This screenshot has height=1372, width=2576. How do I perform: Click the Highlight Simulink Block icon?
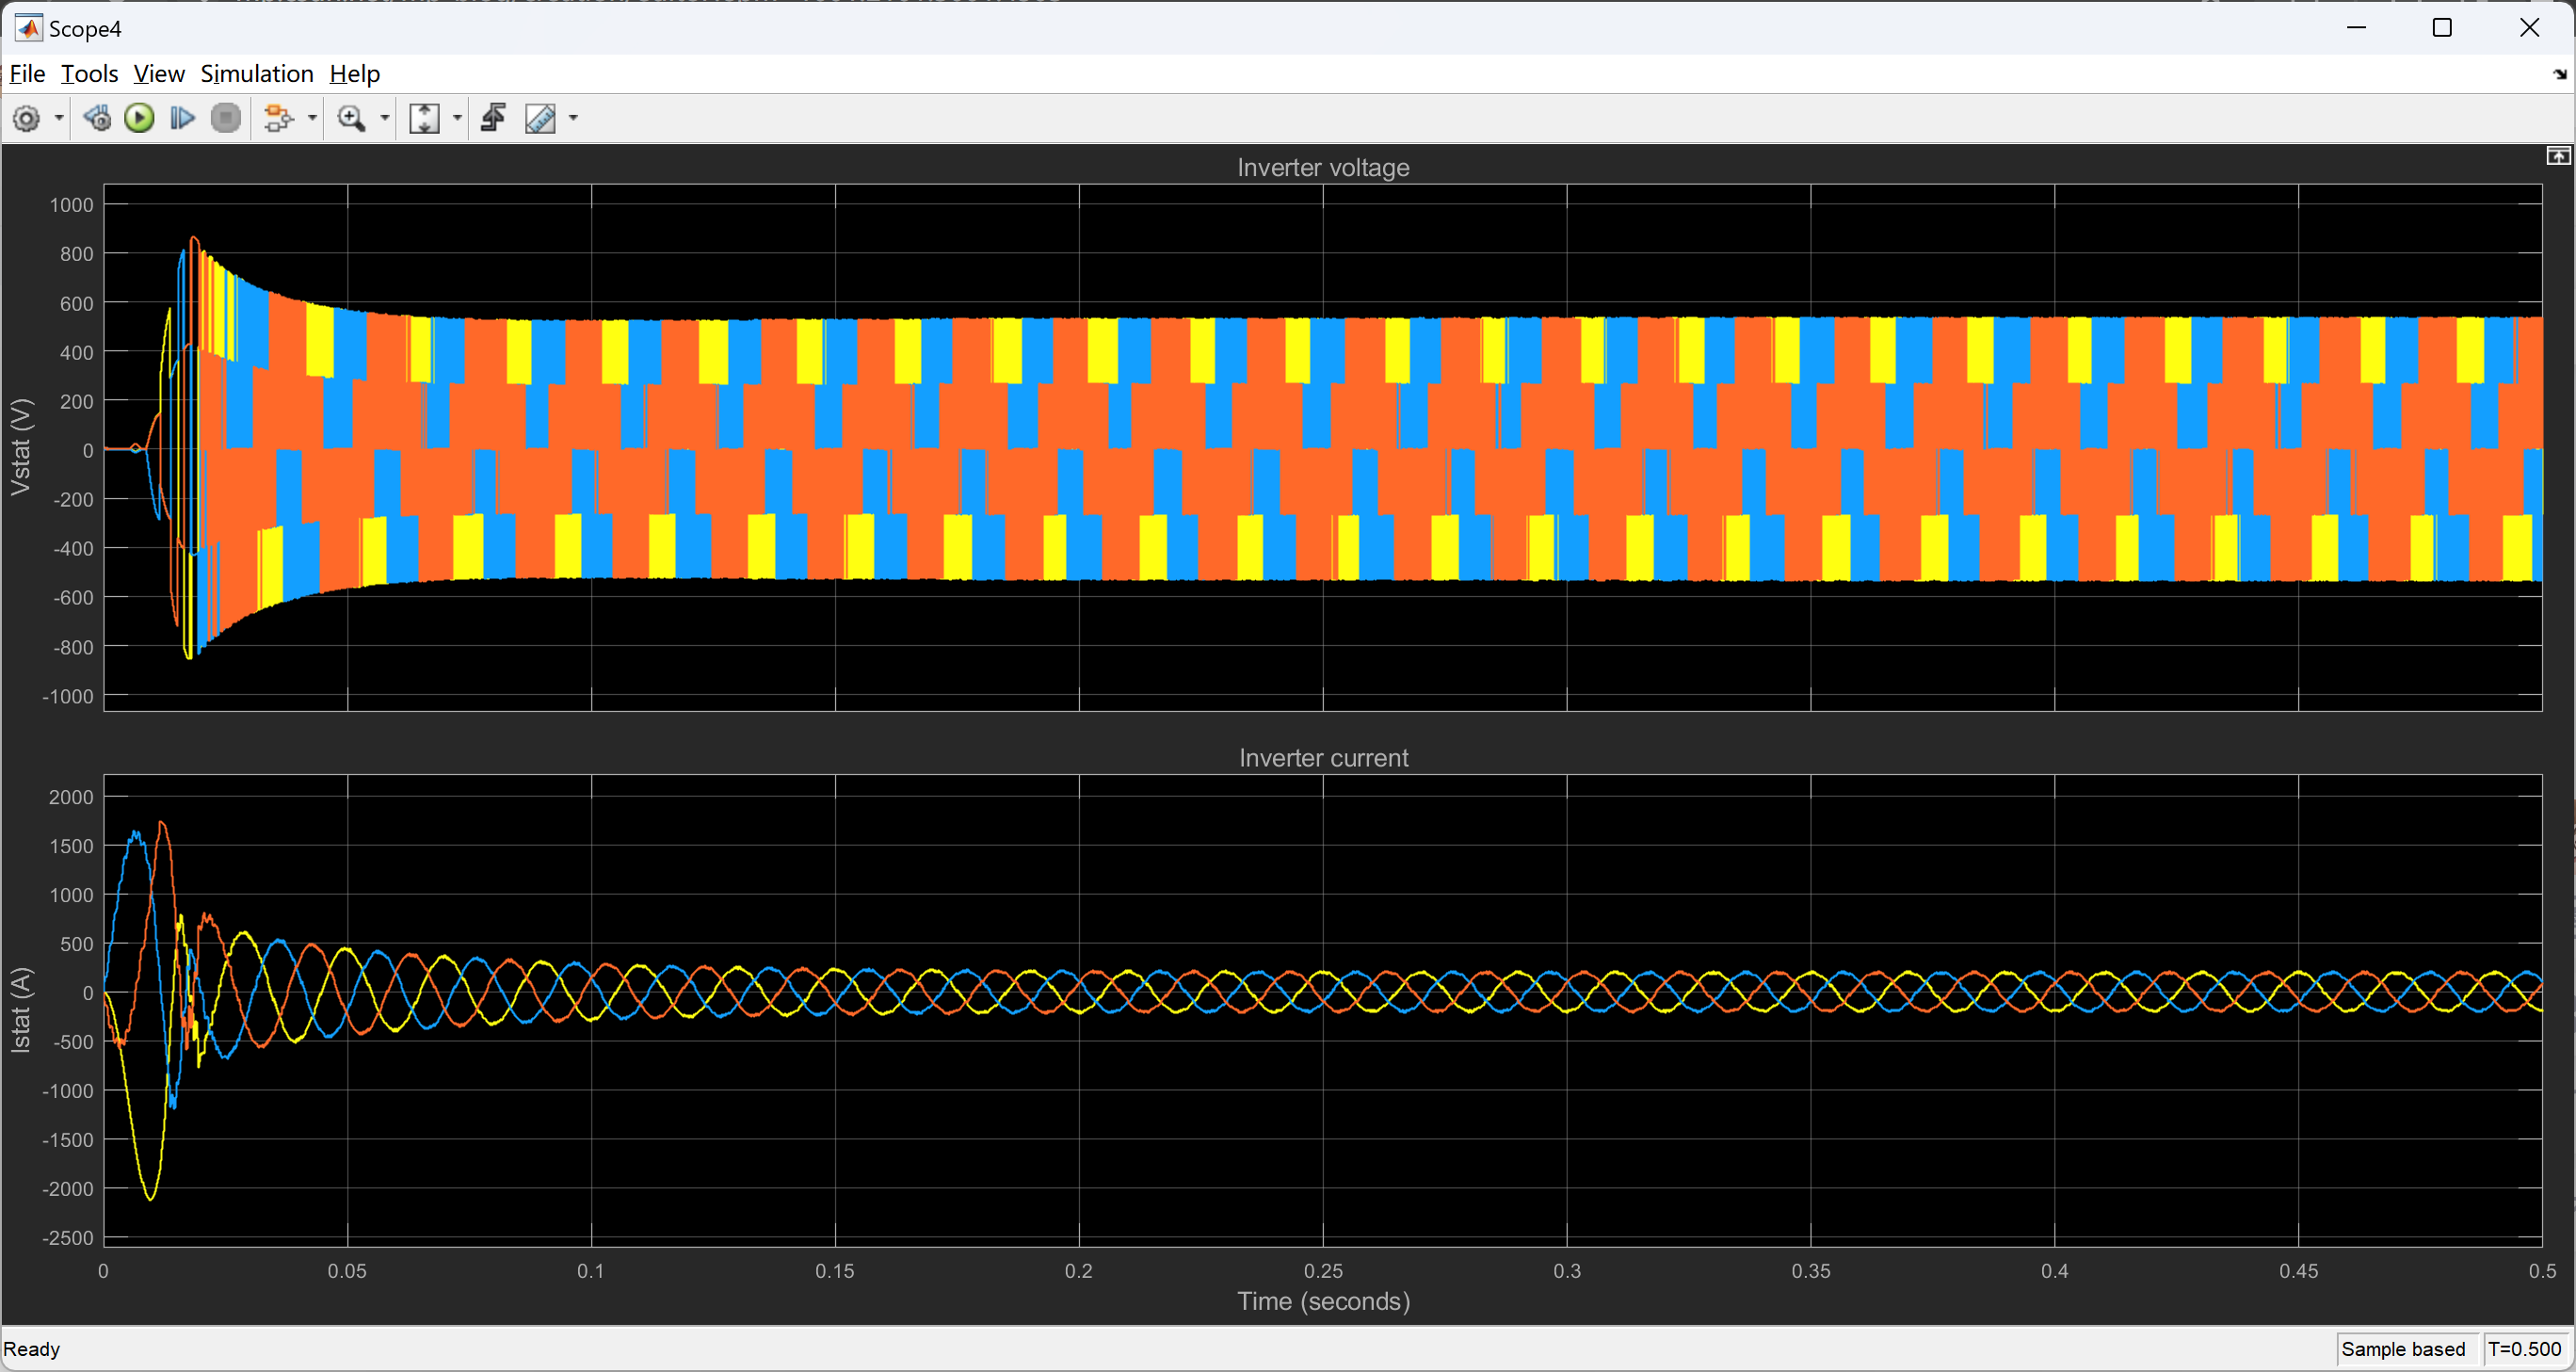[x=277, y=119]
